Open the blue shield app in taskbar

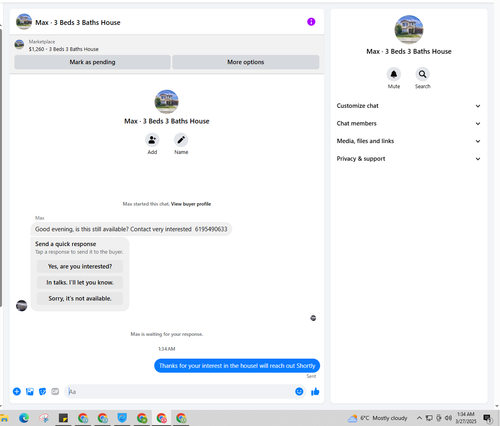click(122, 418)
